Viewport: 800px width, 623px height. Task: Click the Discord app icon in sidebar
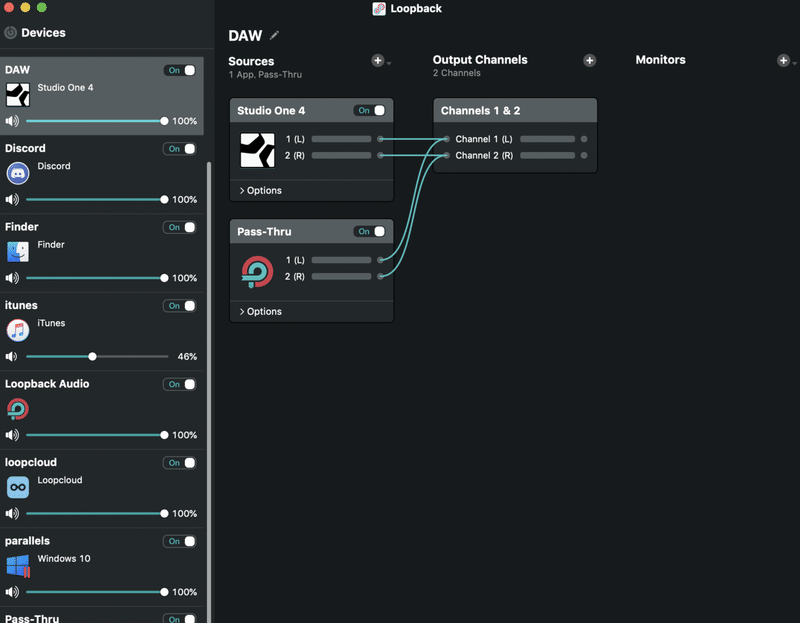[18, 173]
